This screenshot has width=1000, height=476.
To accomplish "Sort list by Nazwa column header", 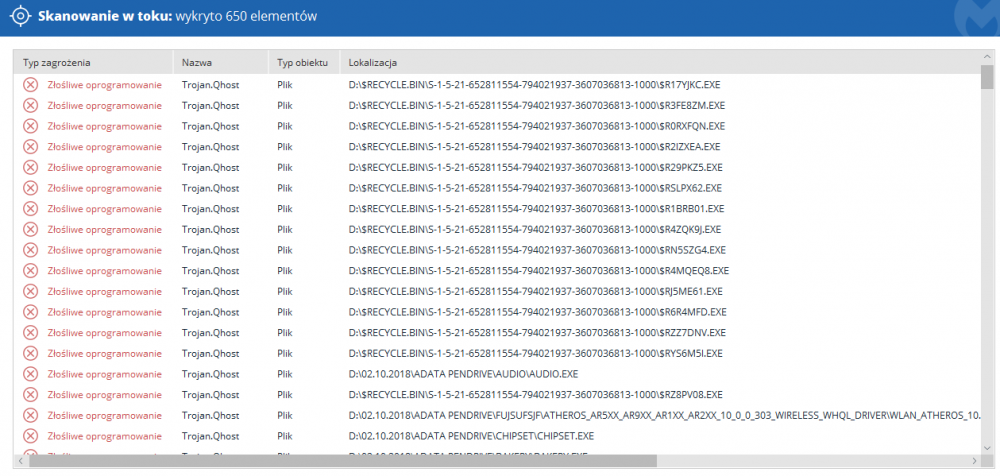I will pyautogui.click(x=197, y=63).
